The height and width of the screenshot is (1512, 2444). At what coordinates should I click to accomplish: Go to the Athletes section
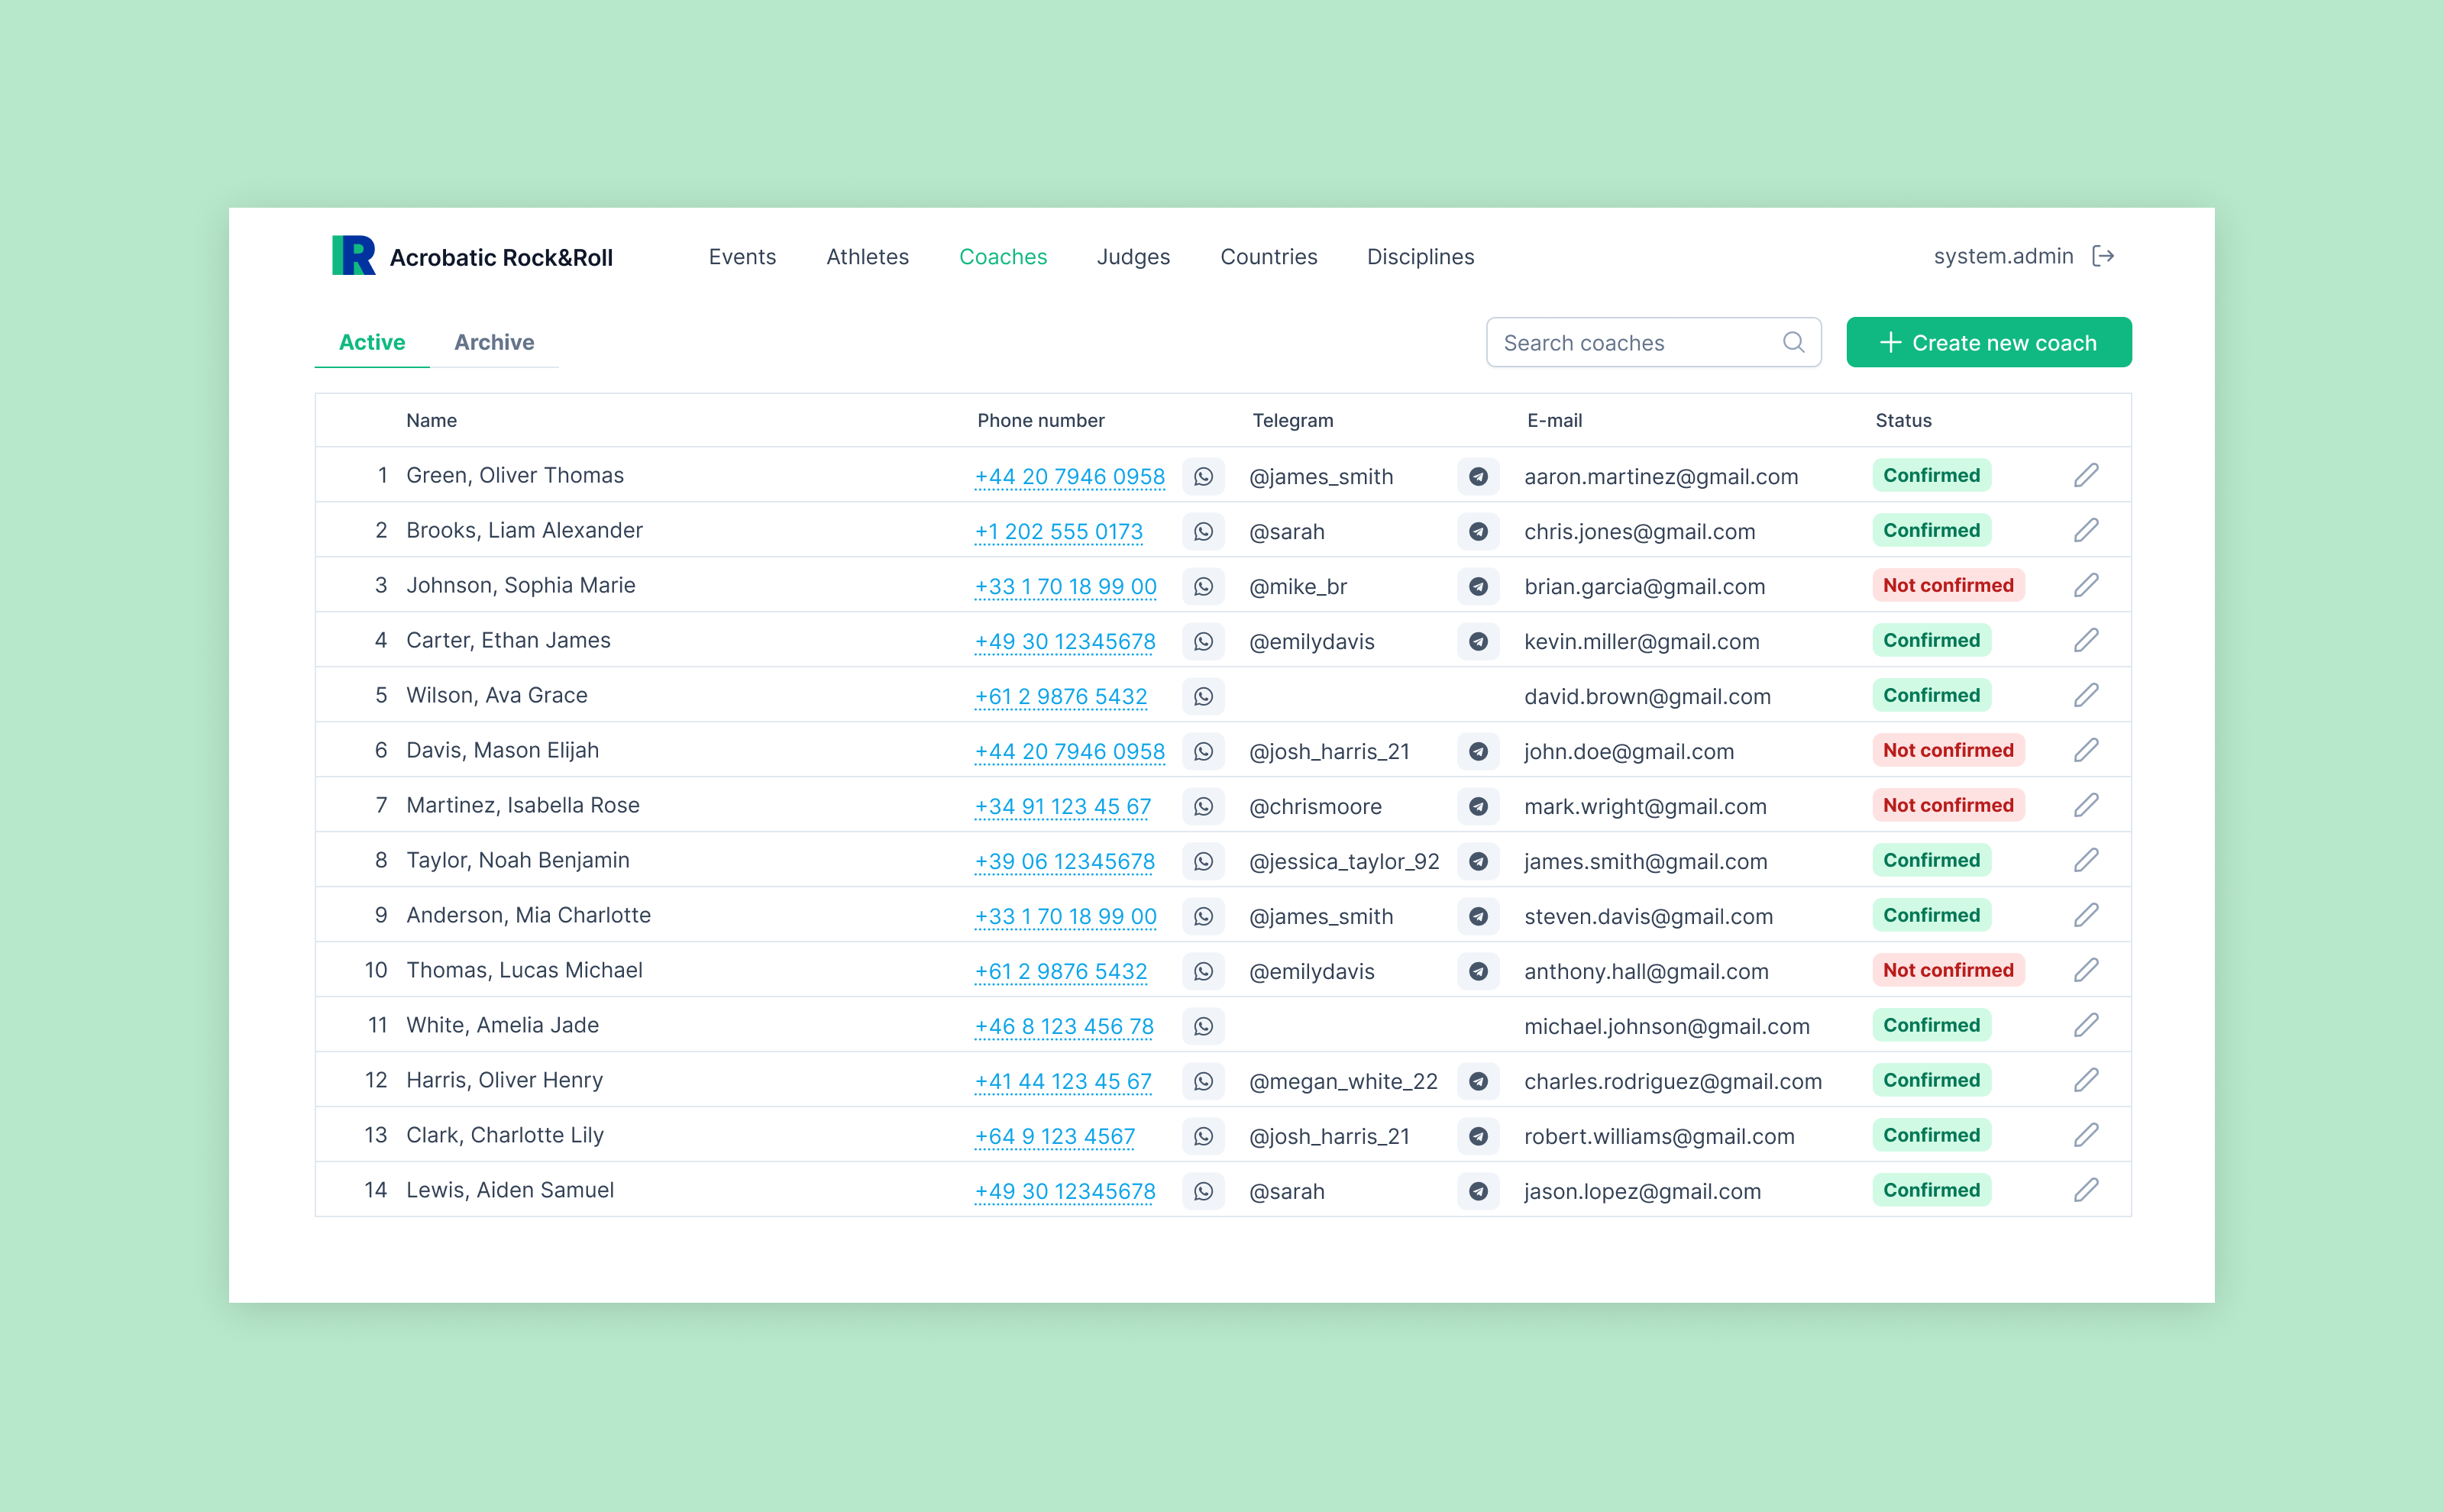pos(867,257)
